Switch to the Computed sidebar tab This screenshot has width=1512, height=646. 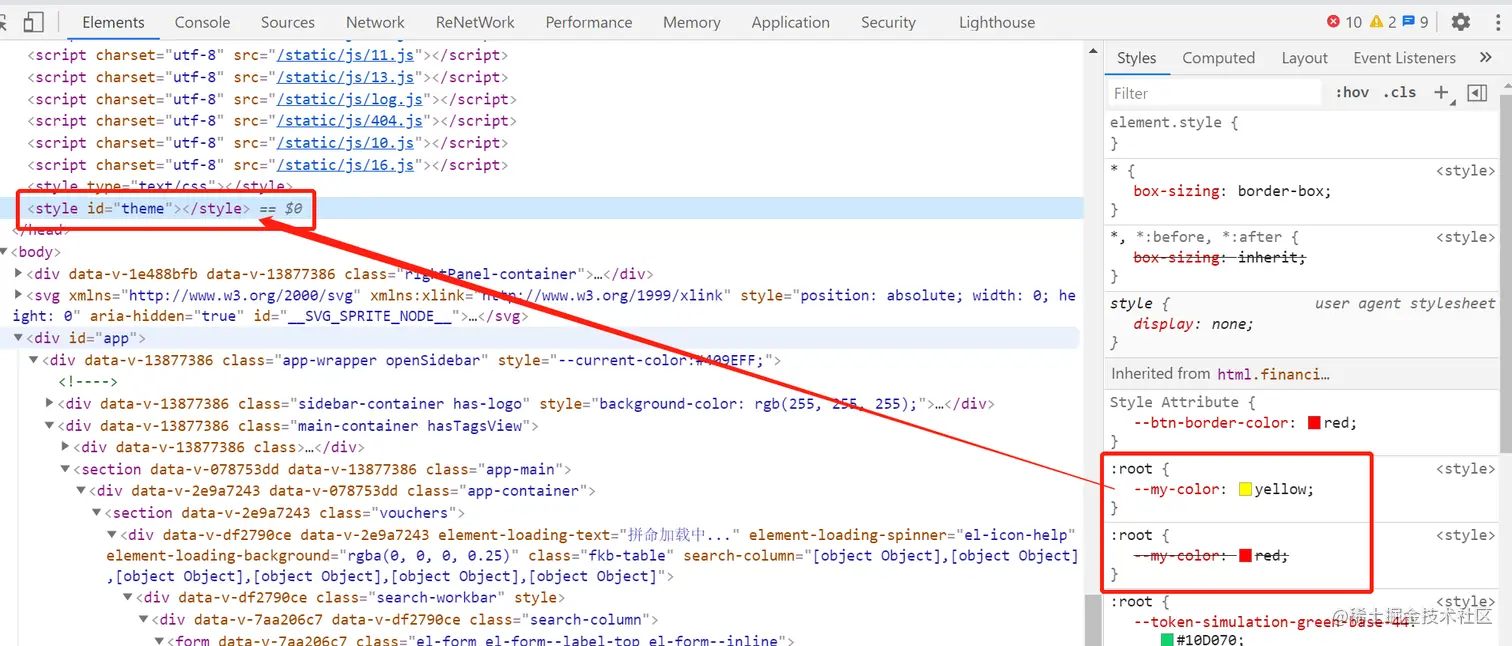tap(1218, 58)
